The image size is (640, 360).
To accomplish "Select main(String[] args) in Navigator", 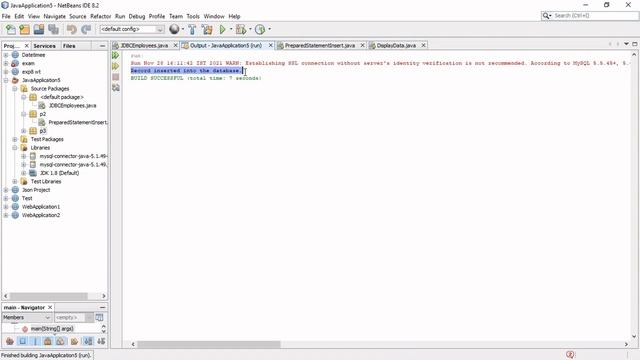I will pos(52,329).
